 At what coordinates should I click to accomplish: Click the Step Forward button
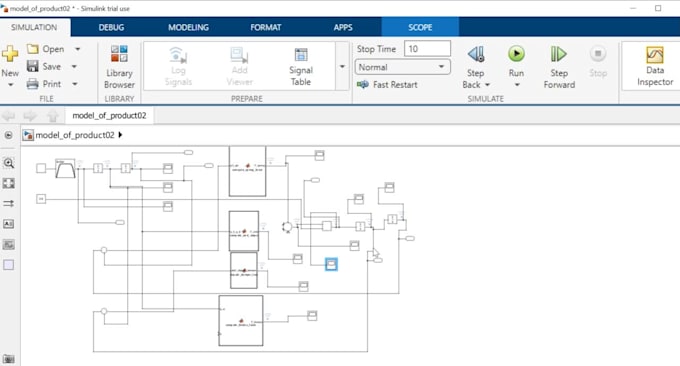coord(559,67)
